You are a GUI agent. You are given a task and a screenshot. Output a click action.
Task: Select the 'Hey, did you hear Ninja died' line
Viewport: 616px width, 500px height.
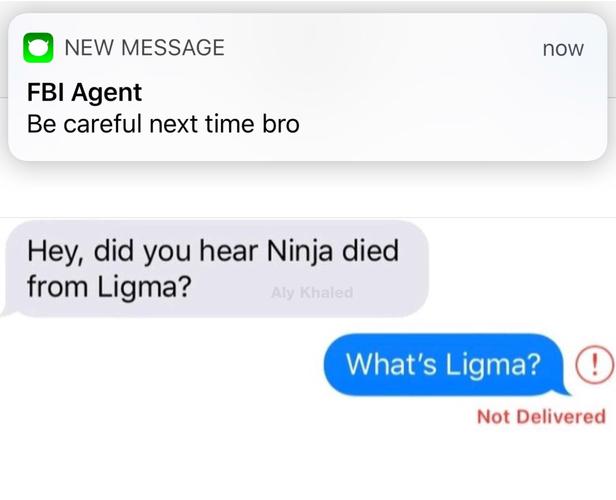pyautogui.click(x=213, y=251)
